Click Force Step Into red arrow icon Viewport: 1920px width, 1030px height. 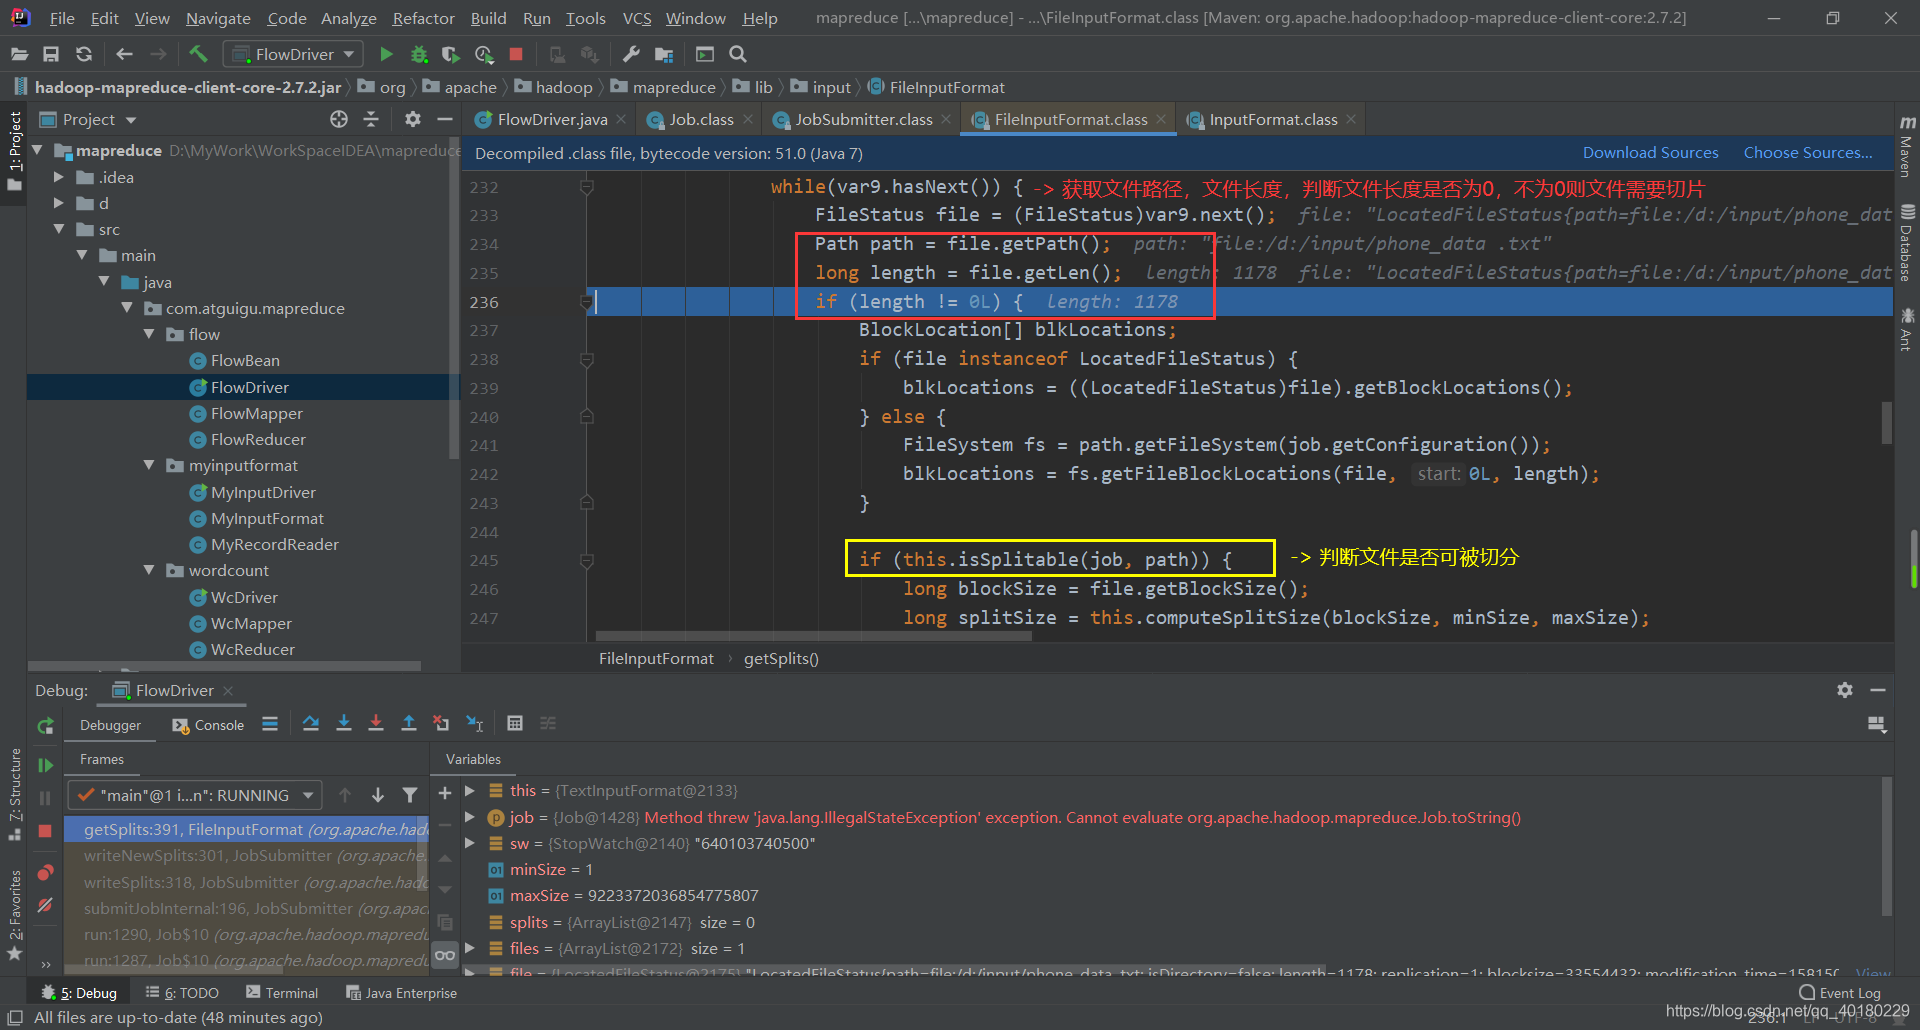(376, 723)
